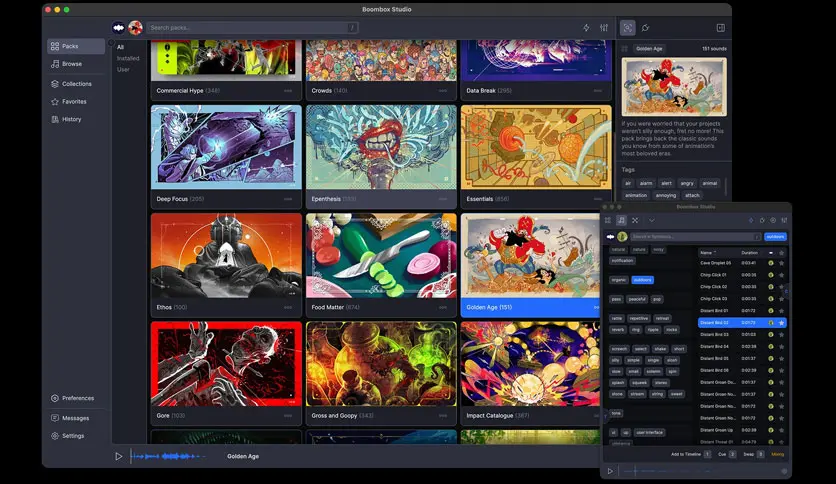Select the 'air' tag in details panel
Image resolution: width=836 pixels, height=484 pixels.
(628, 183)
